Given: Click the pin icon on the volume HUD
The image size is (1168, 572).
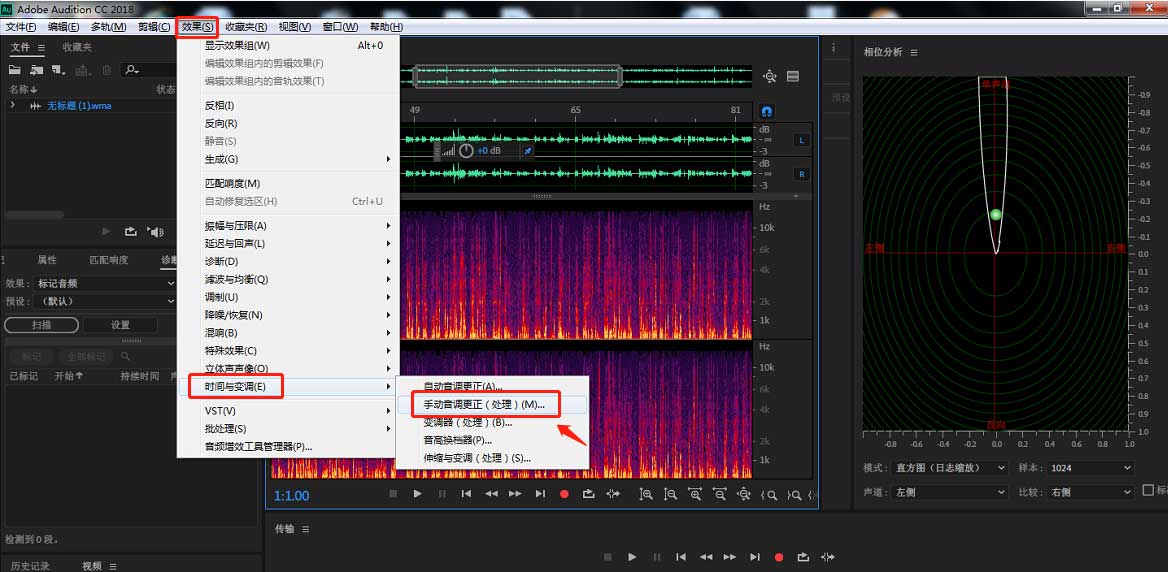Looking at the screenshot, I should [x=528, y=151].
